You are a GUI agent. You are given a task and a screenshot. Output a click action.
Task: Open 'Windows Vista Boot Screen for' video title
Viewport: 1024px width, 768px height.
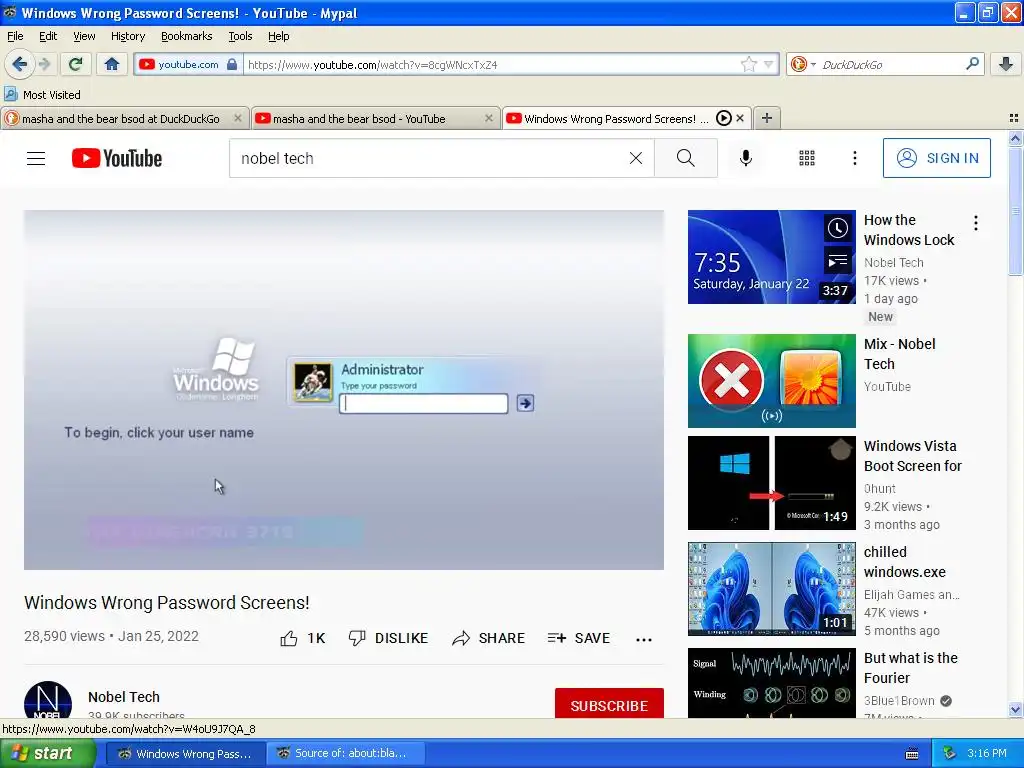coord(912,456)
